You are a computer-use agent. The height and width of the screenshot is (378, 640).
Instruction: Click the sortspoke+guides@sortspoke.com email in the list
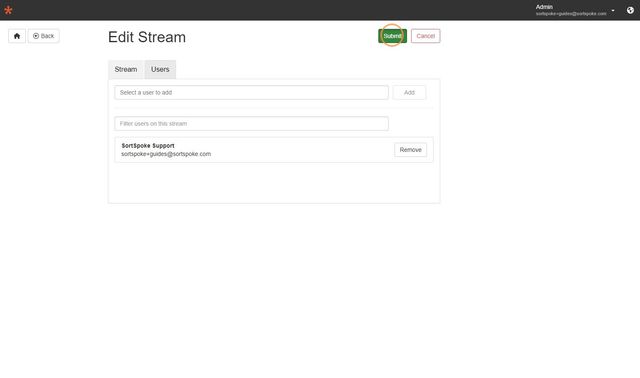[166, 154]
